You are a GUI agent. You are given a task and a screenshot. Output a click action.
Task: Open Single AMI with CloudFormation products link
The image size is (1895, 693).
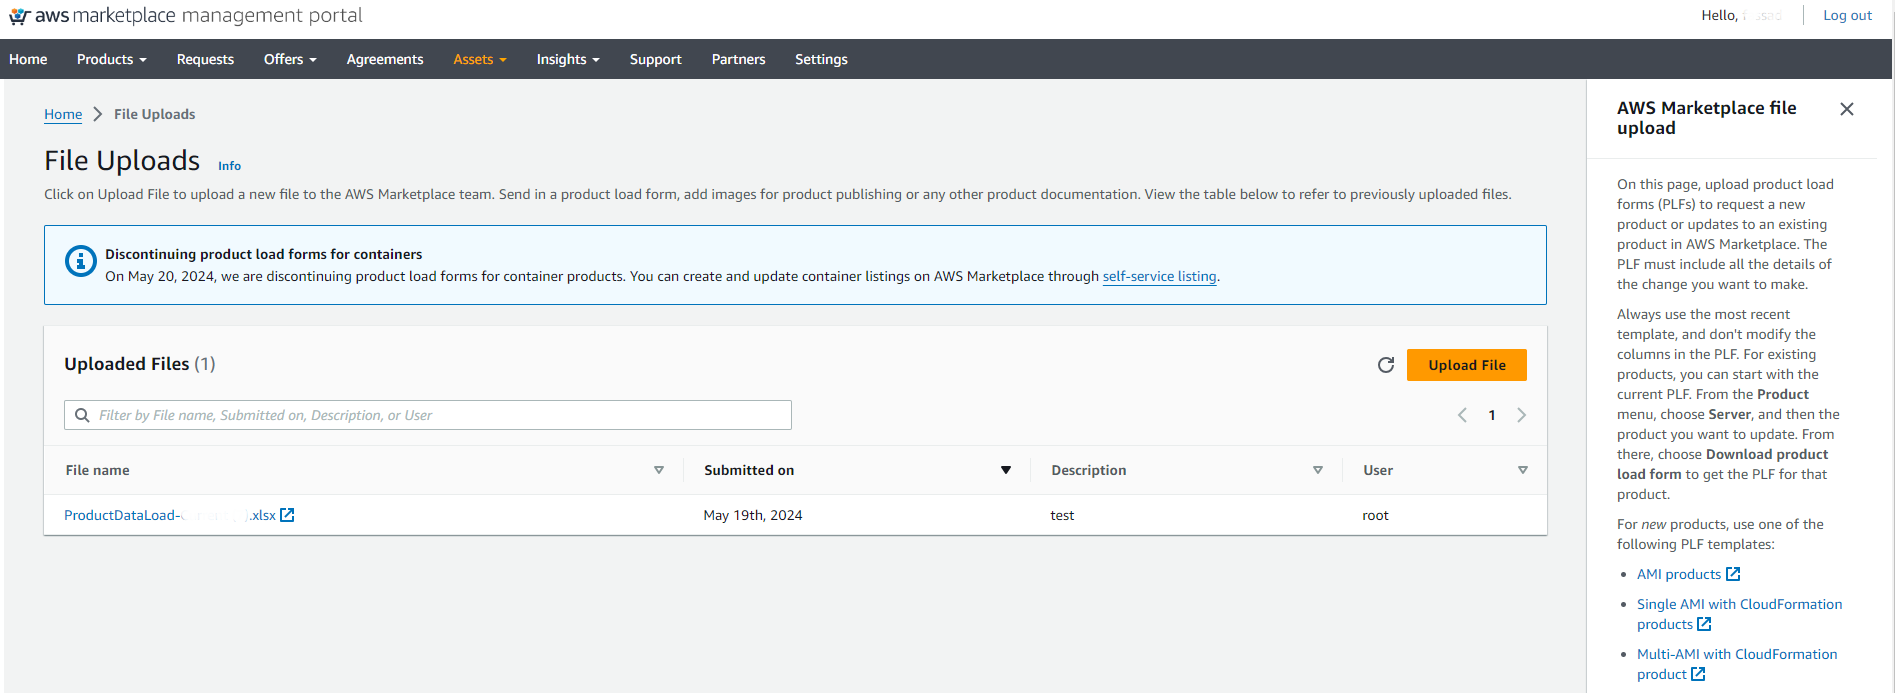(x=1740, y=614)
